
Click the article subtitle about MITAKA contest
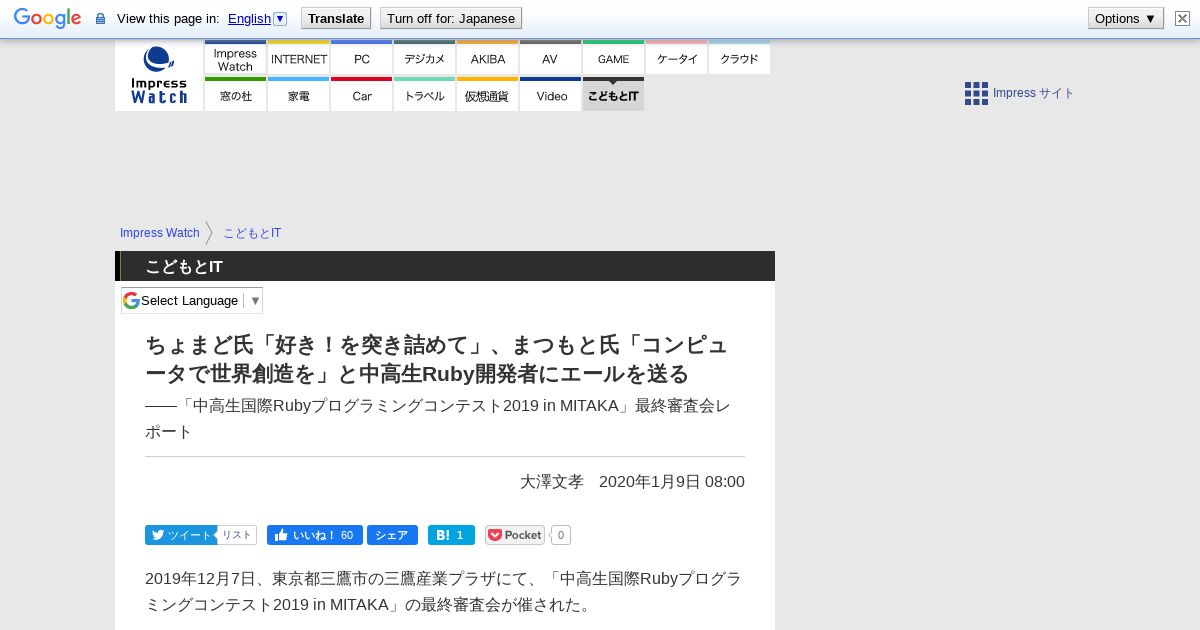(x=438, y=419)
